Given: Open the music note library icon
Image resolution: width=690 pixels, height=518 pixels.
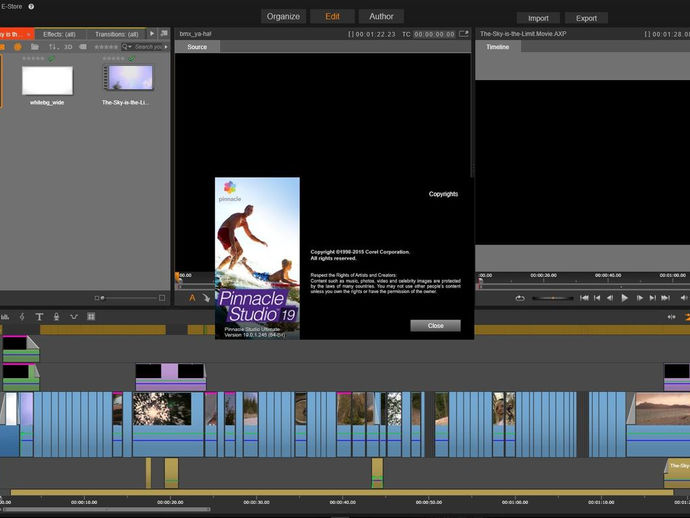Looking at the screenshot, I should (x=164, y=33).
